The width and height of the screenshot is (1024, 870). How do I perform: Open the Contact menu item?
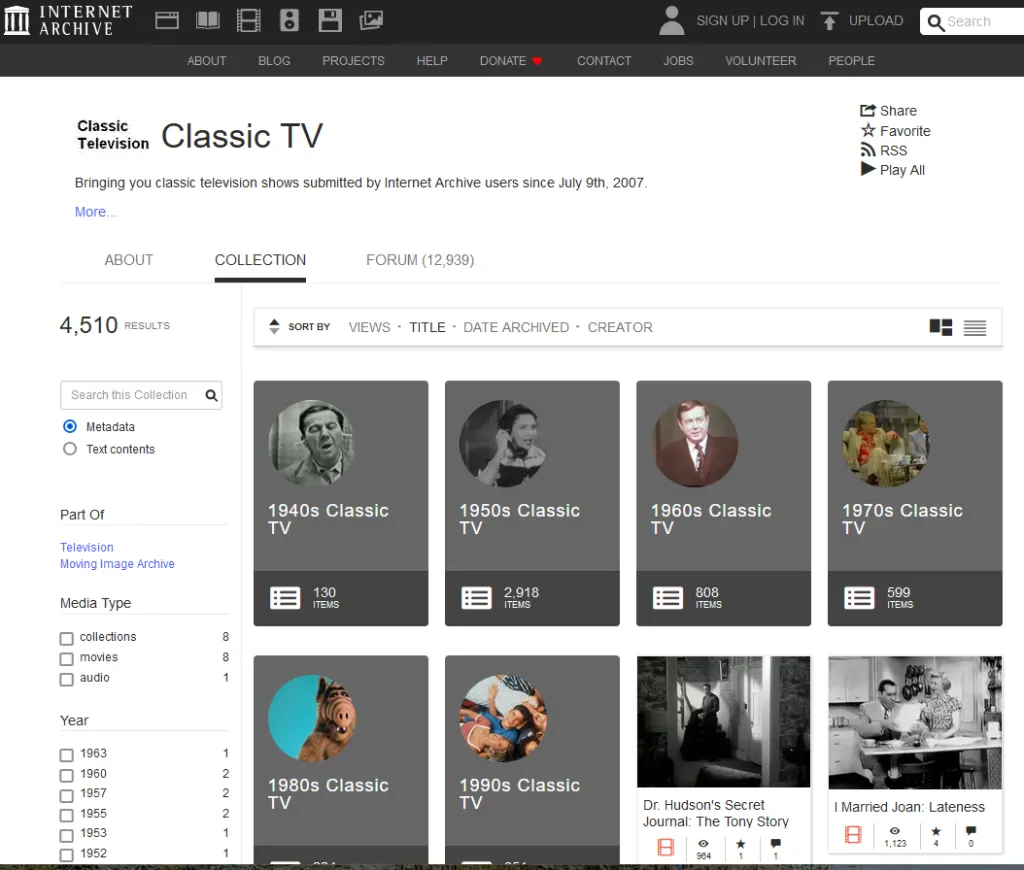tap(604, 61)
